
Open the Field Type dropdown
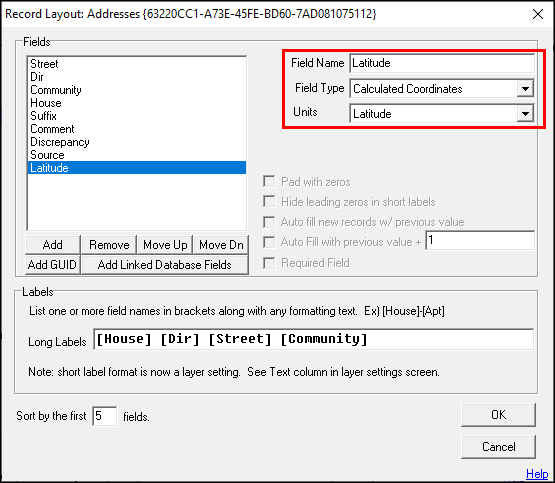pyautogui.click(x=525, y=88)
